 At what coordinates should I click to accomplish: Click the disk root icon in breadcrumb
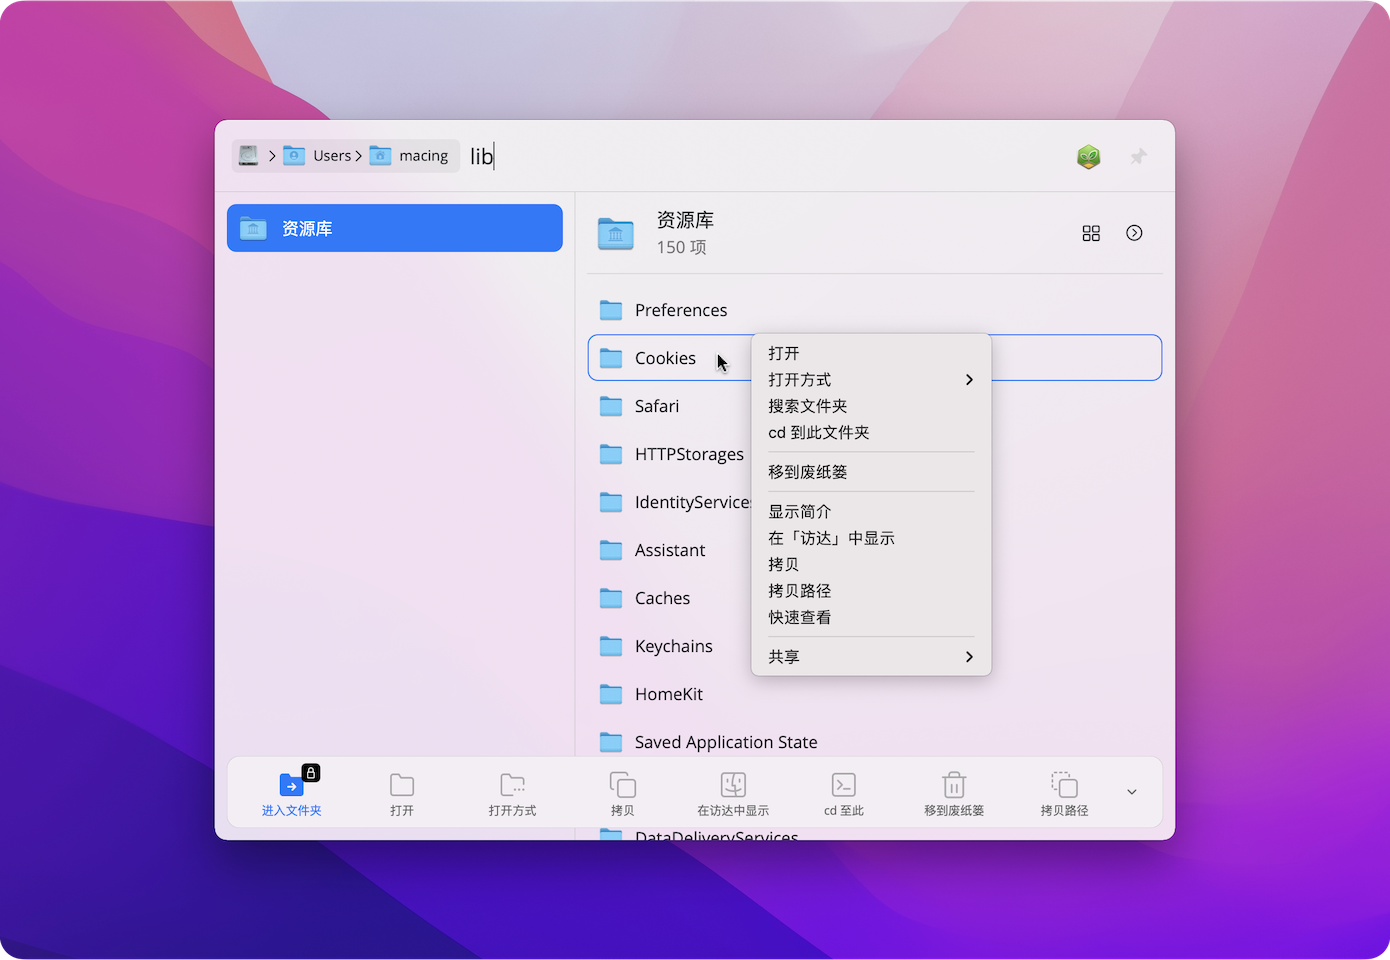(249, 156)
